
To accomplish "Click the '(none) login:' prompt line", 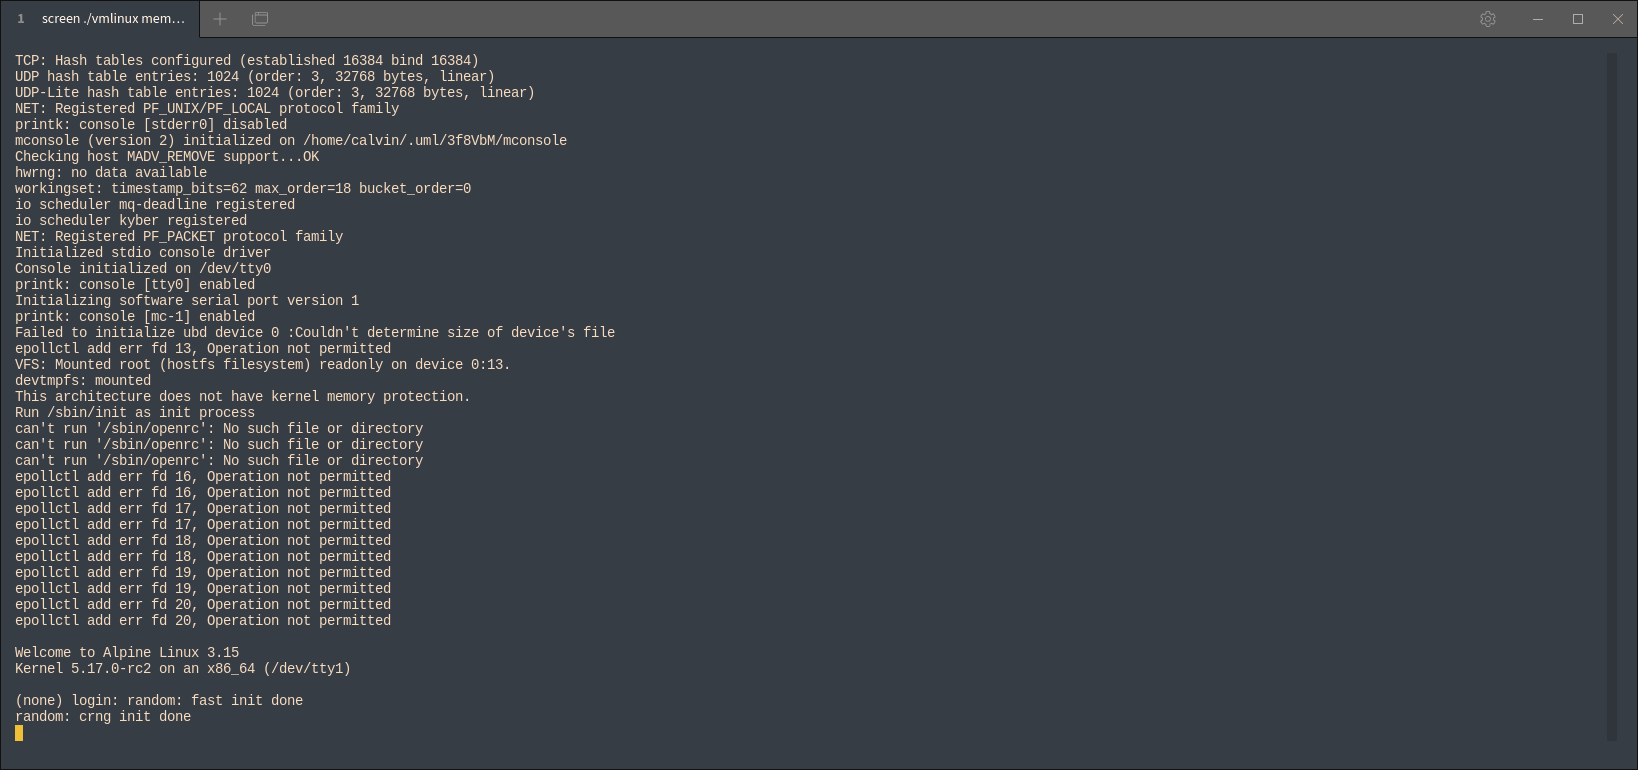I will click(x=159, y=700).
